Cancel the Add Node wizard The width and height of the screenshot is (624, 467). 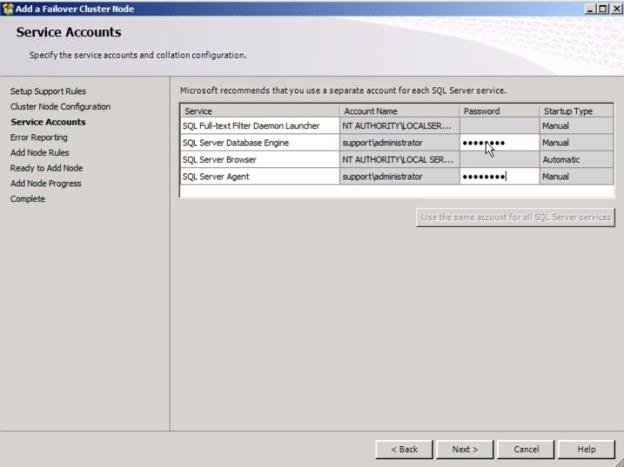pyautogui.click(x=526, y=449)
